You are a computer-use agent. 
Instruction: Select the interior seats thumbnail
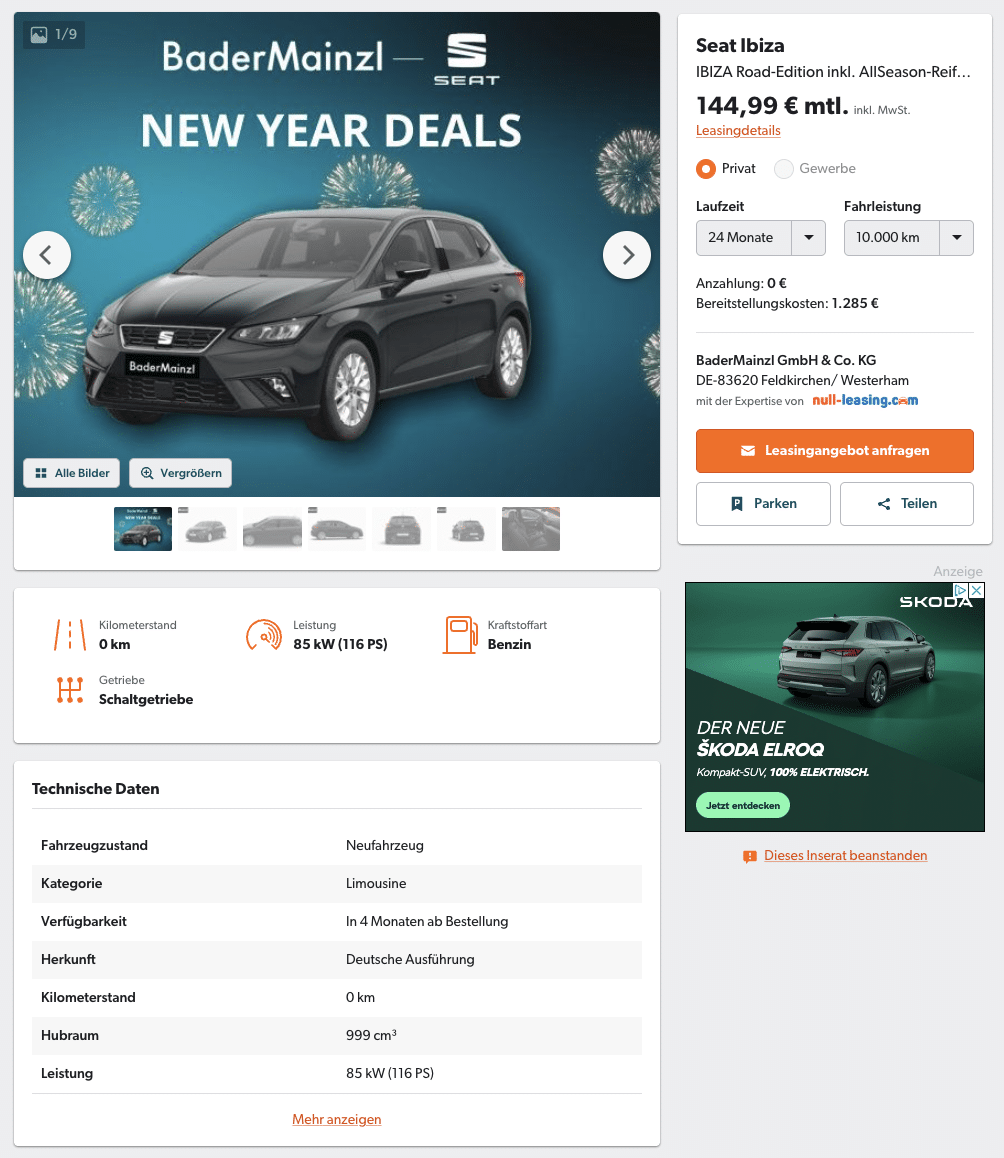(x=530, y=529)
